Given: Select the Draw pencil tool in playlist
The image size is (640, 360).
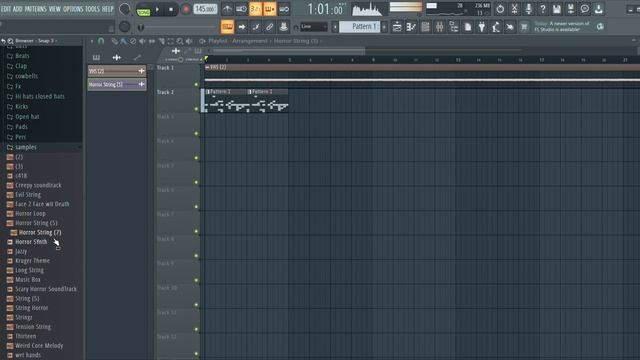Looking at the screenshot, I should coord(115,41).
